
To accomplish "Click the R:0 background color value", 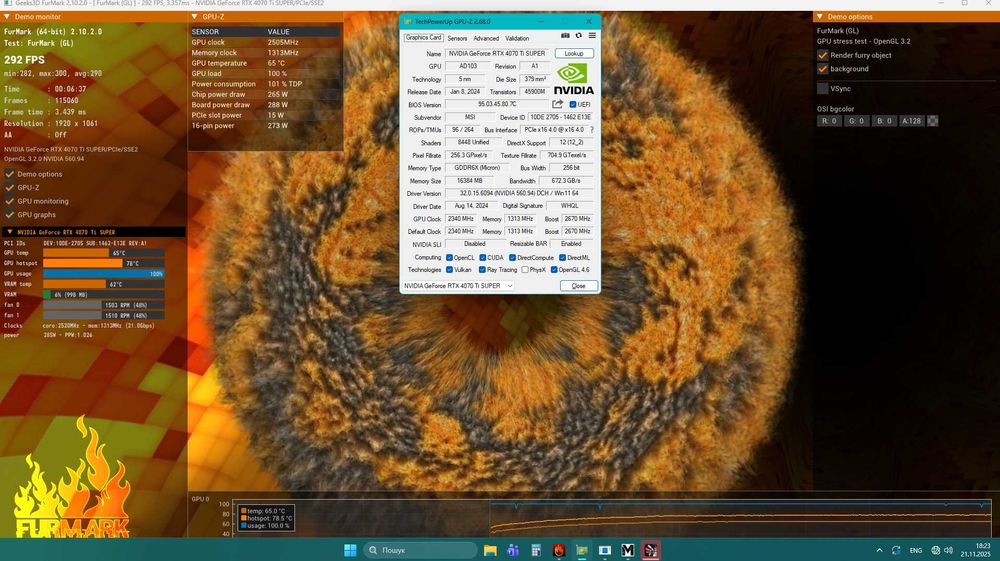I will click(x=829, y=121).
